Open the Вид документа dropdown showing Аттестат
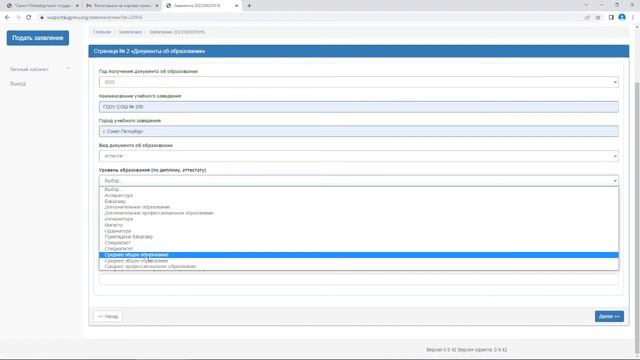This screenshot has height=360, width=640. click(358, 156)
